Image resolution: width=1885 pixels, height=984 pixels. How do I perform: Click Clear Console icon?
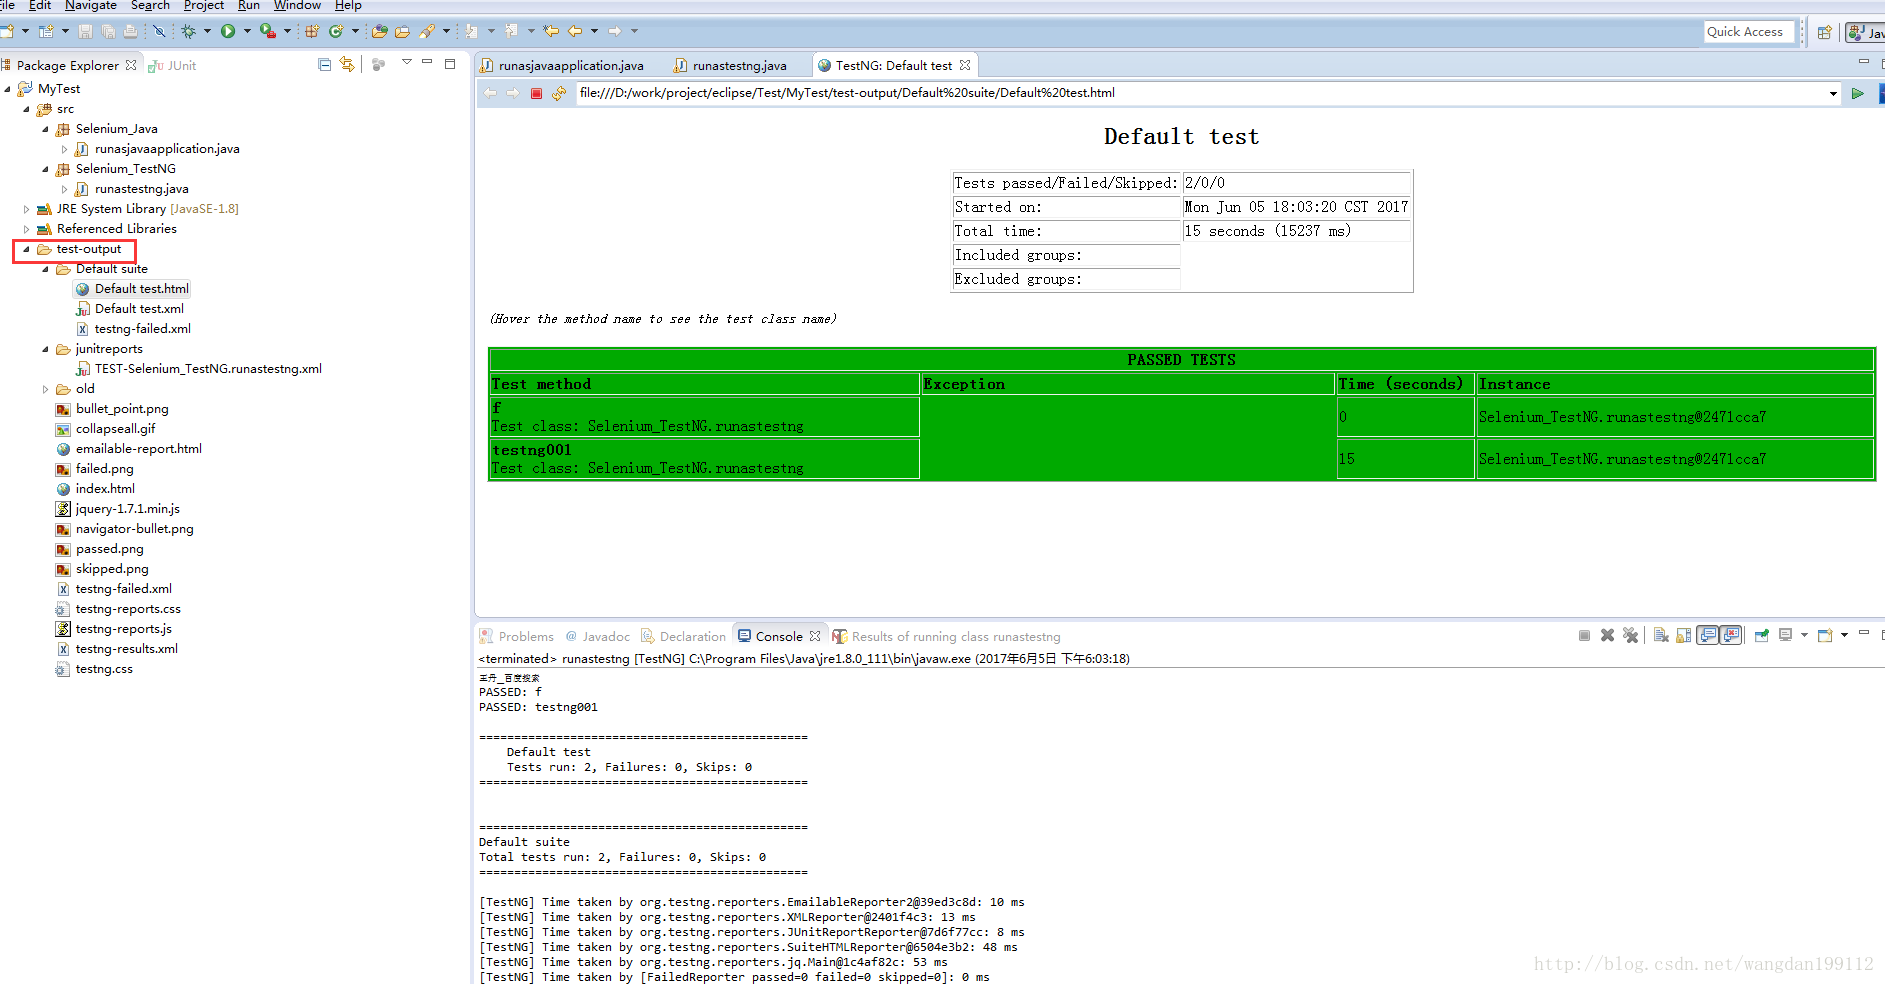1661,635
